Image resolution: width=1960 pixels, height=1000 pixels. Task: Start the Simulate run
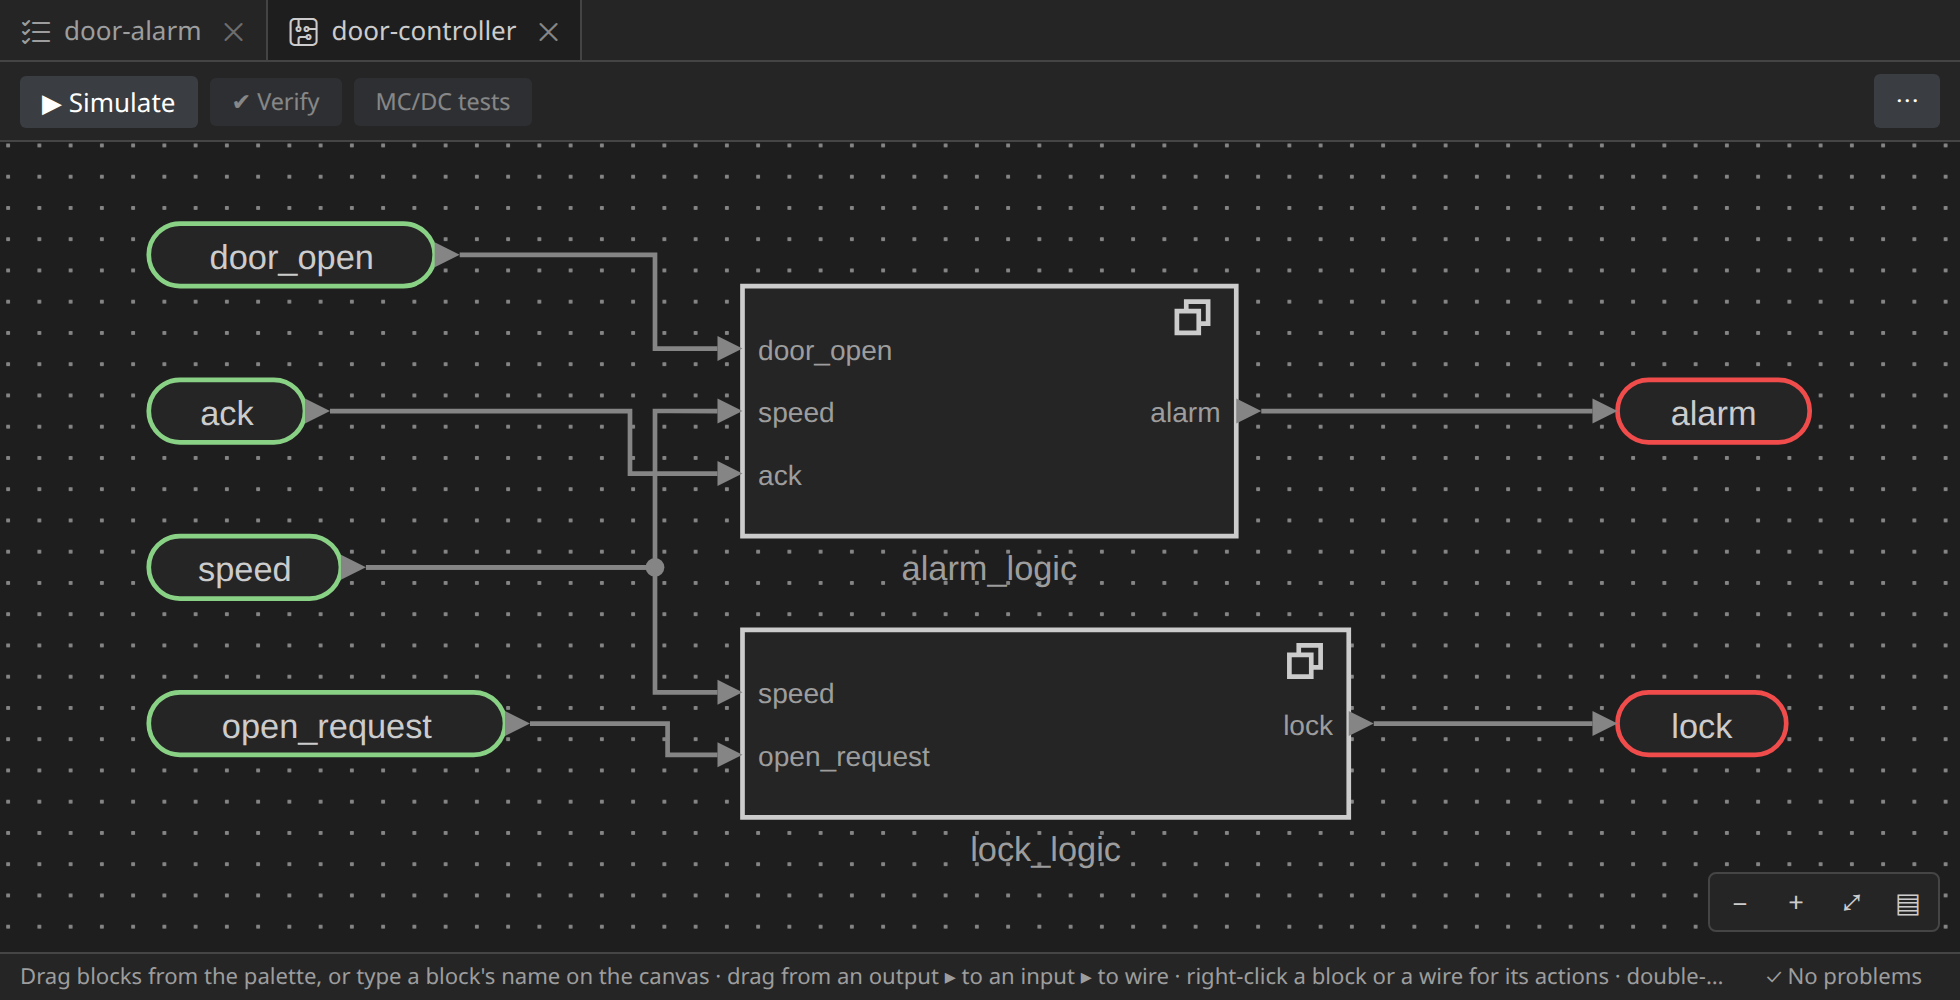[x=109, y=102]
